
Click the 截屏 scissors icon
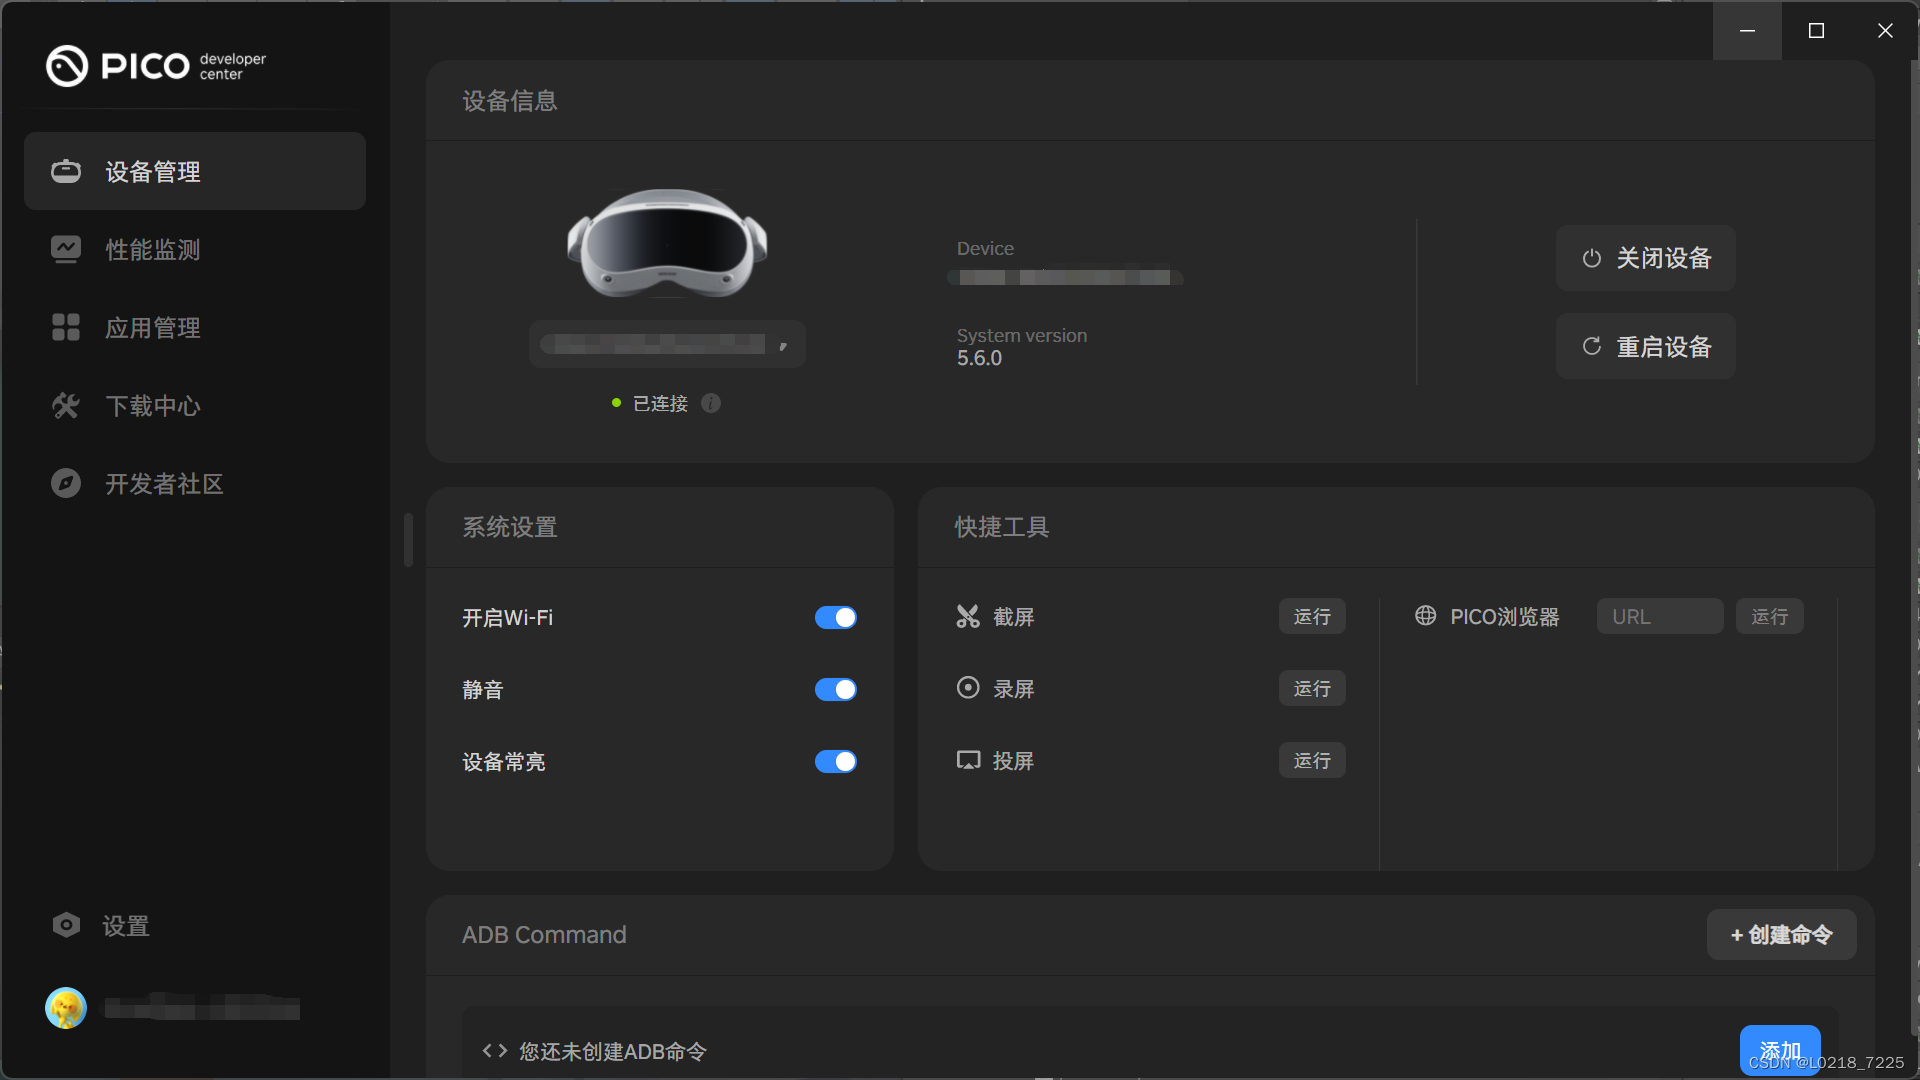tap(967, 616)
